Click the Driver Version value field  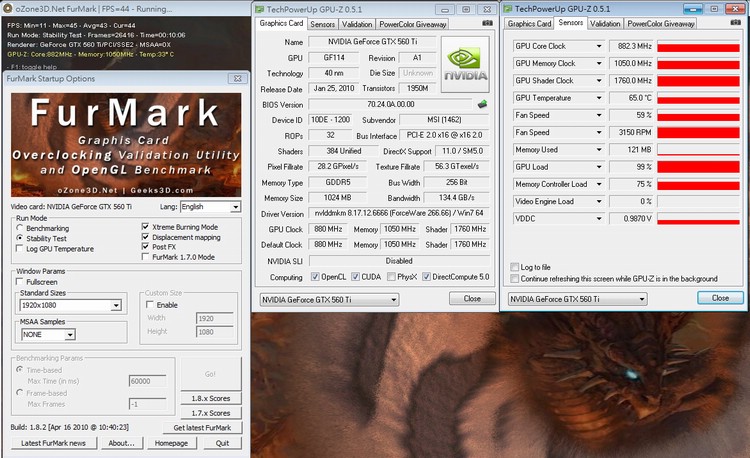coord(399,213)
